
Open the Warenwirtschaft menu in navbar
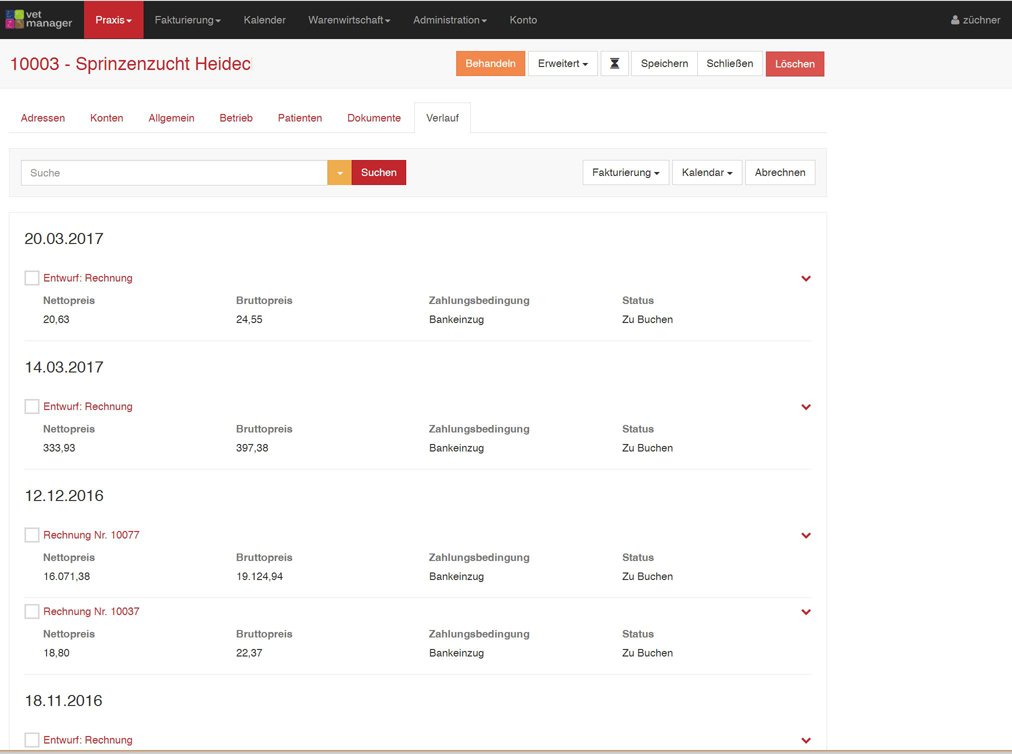349,20
